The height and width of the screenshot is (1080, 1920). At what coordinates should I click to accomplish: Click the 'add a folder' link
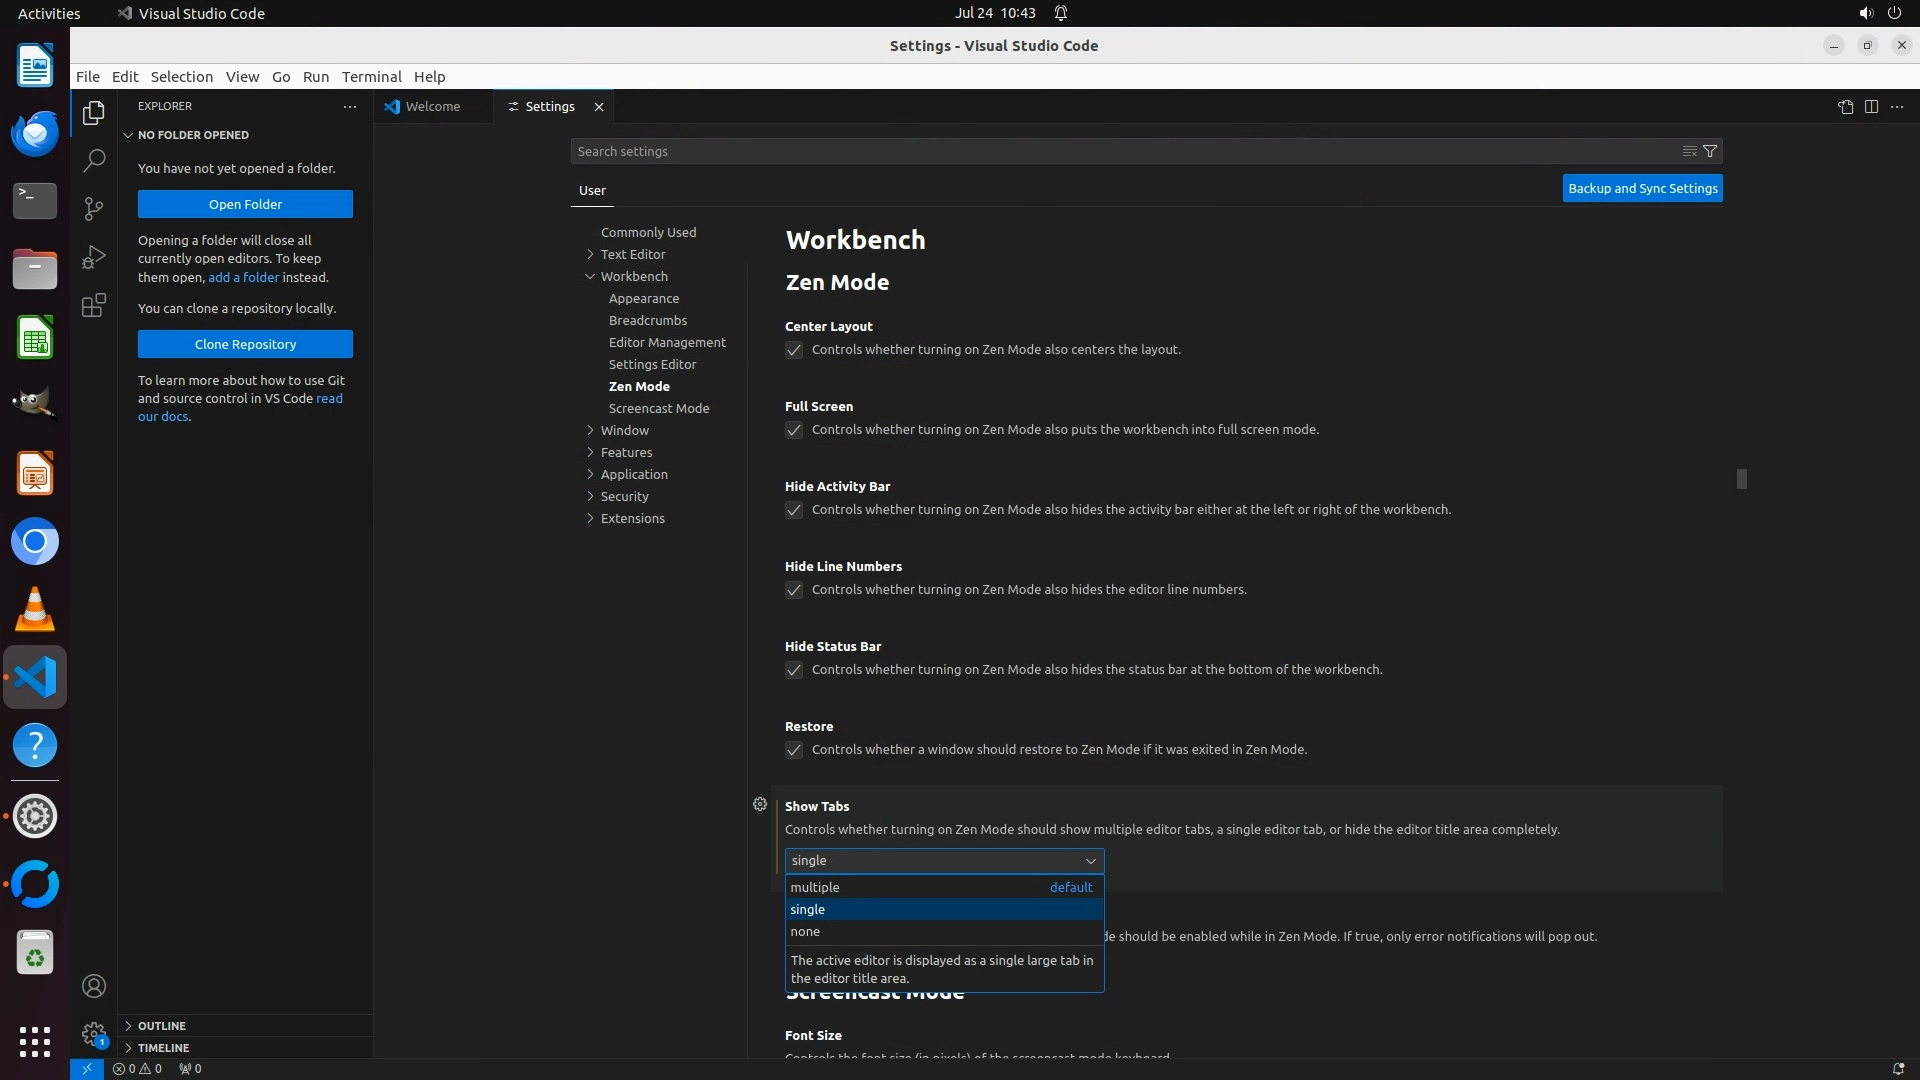coord(243,277)
